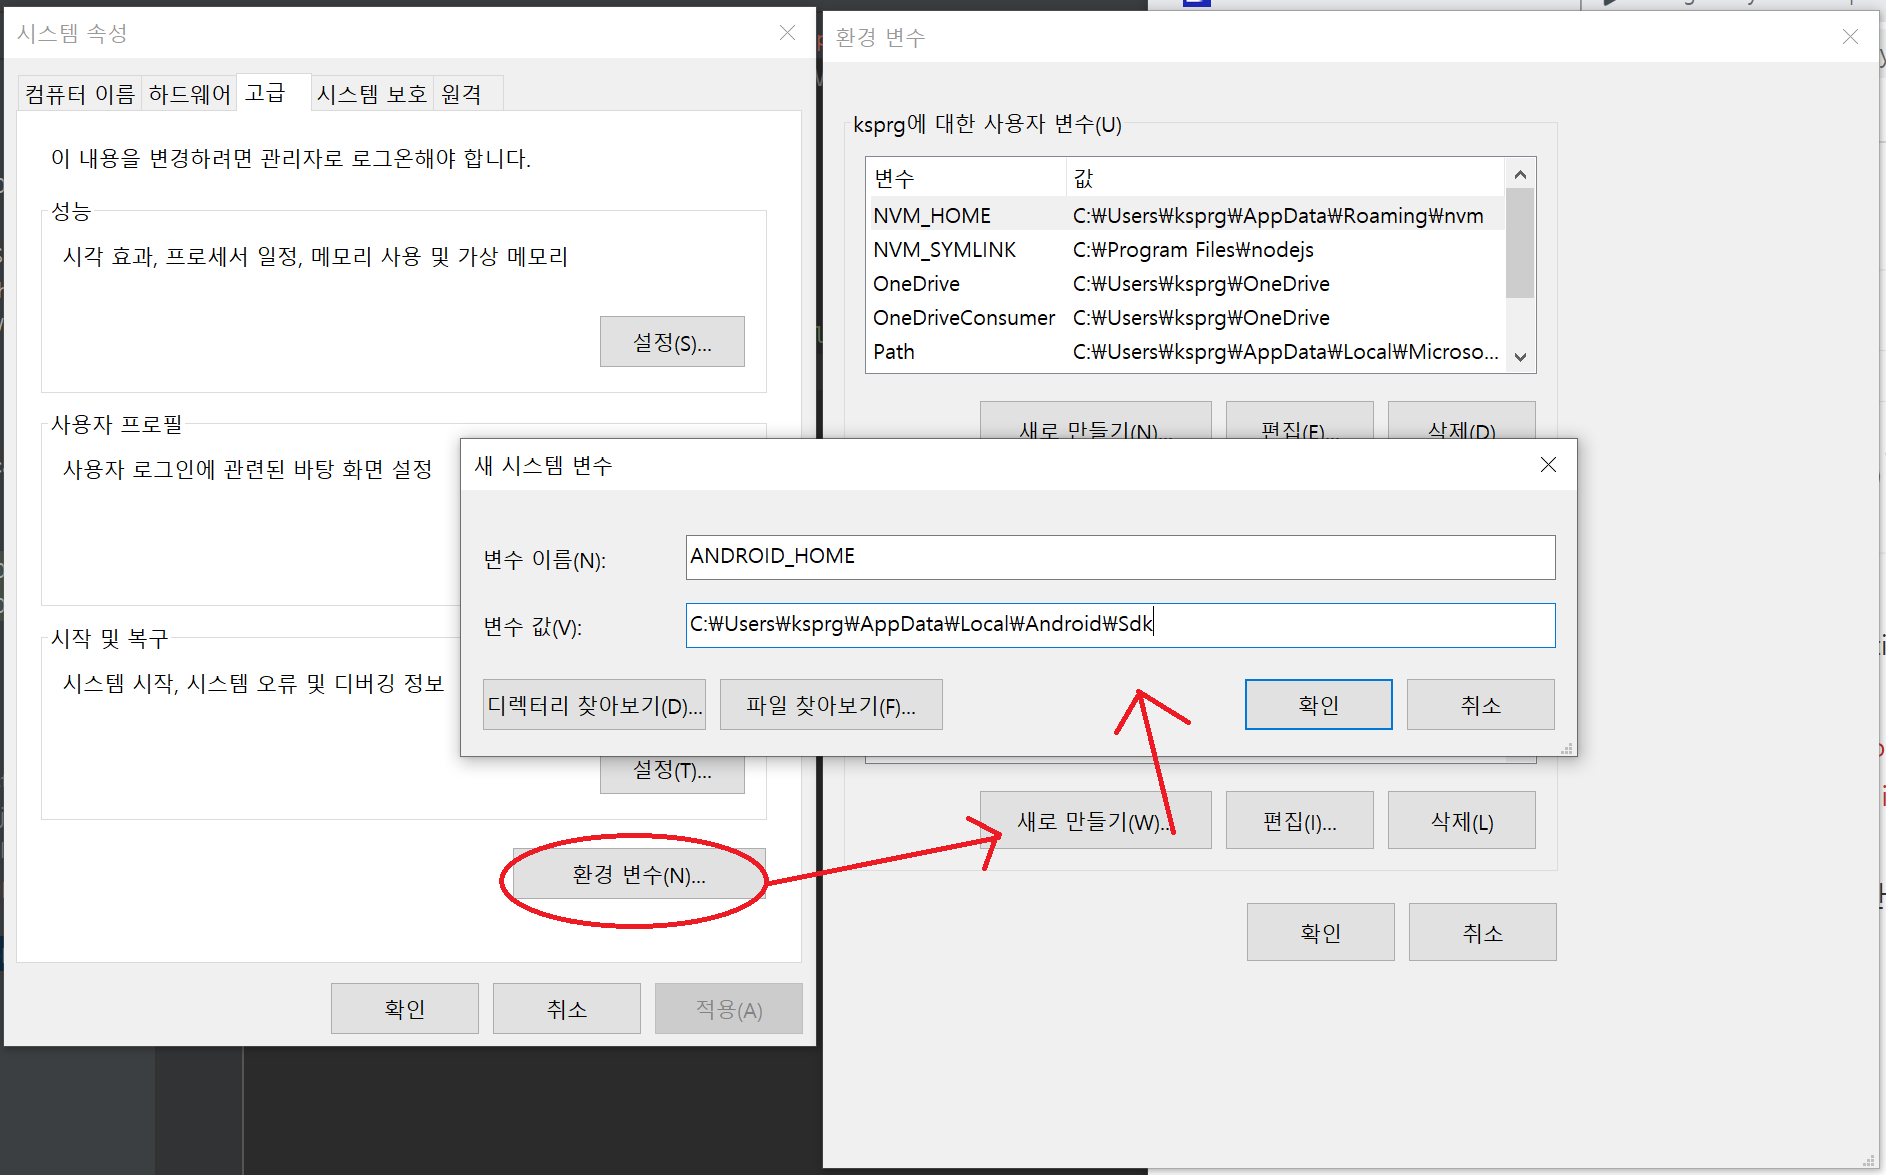Click user variables scroll down arrow
Screen dimensions: 1886x1175
[1520, 357]
